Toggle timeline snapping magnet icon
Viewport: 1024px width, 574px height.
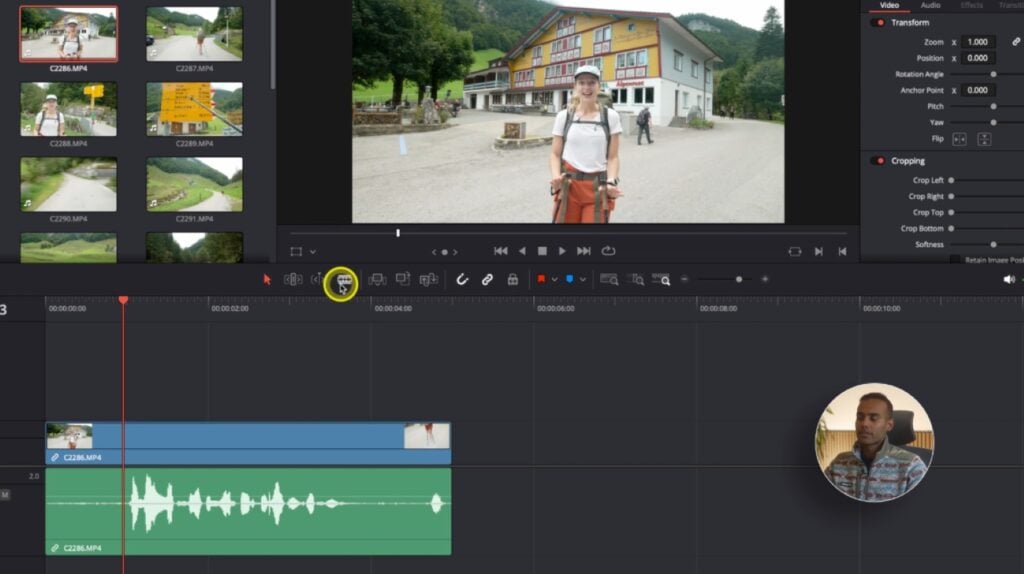462,280
